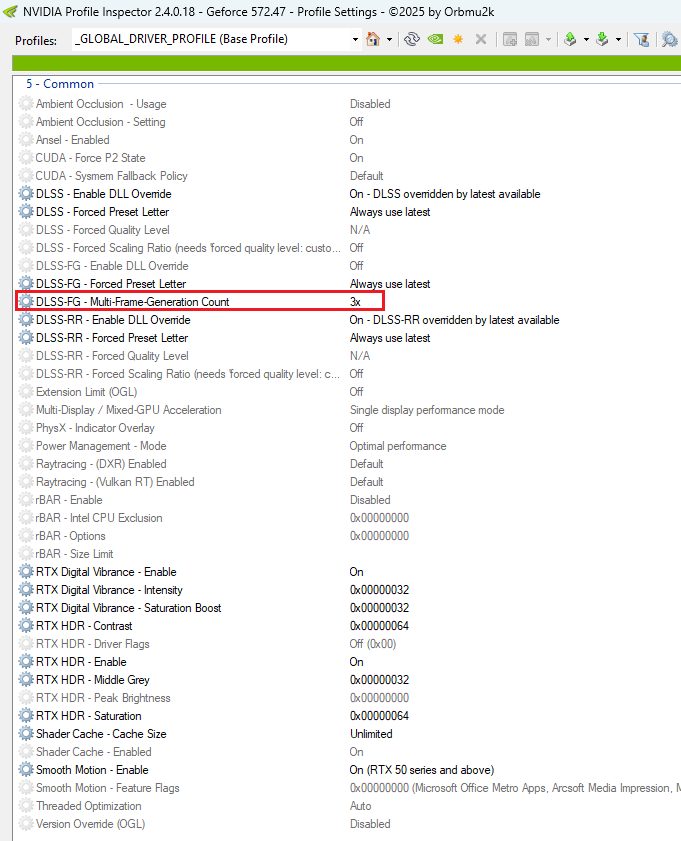Click the orange Create new profile icon

pos(458,39)
